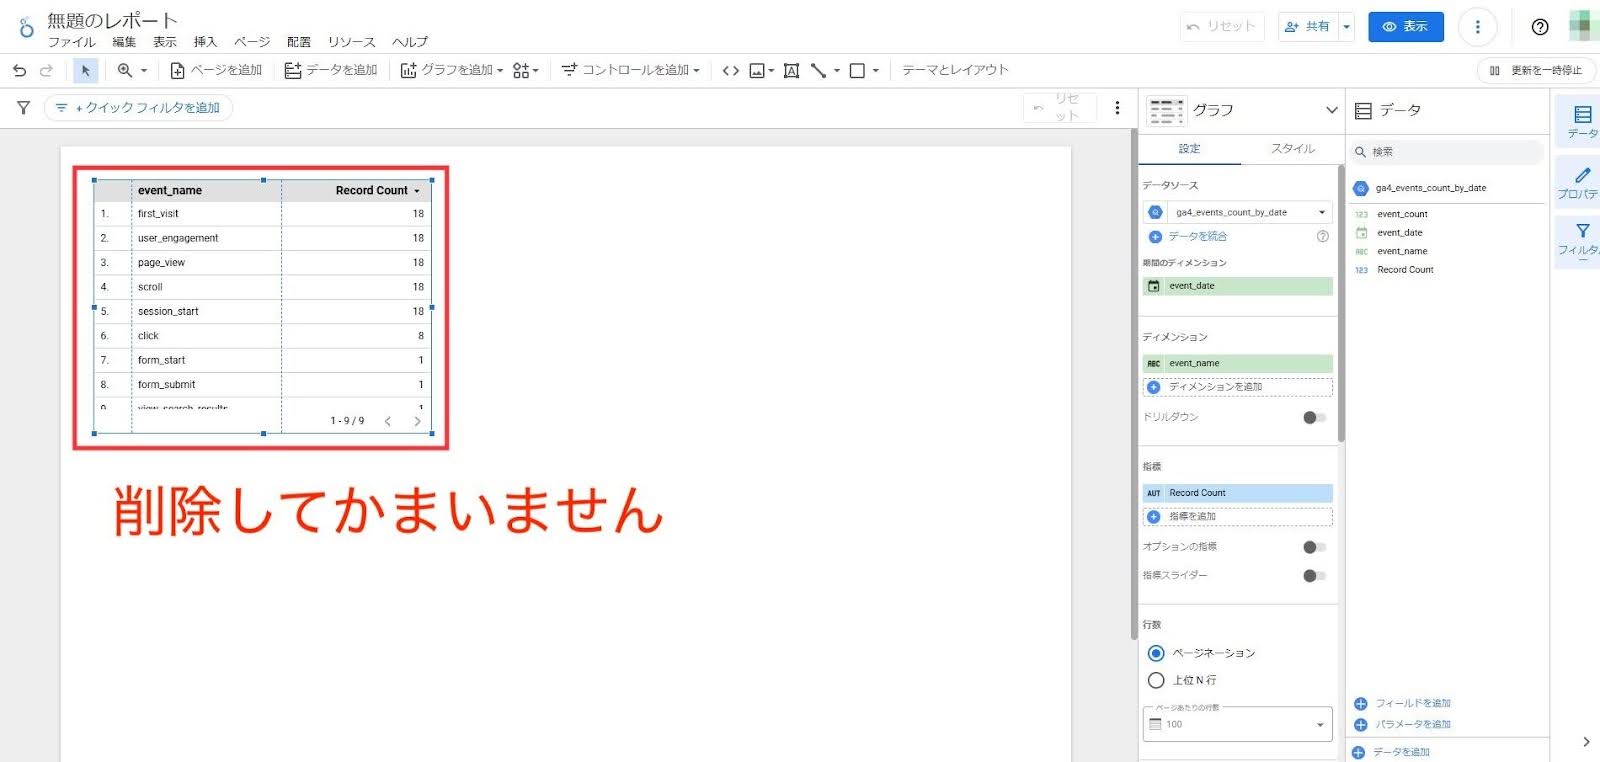Expand the グラフ chart type chevron

click(x=1331, y=110)
